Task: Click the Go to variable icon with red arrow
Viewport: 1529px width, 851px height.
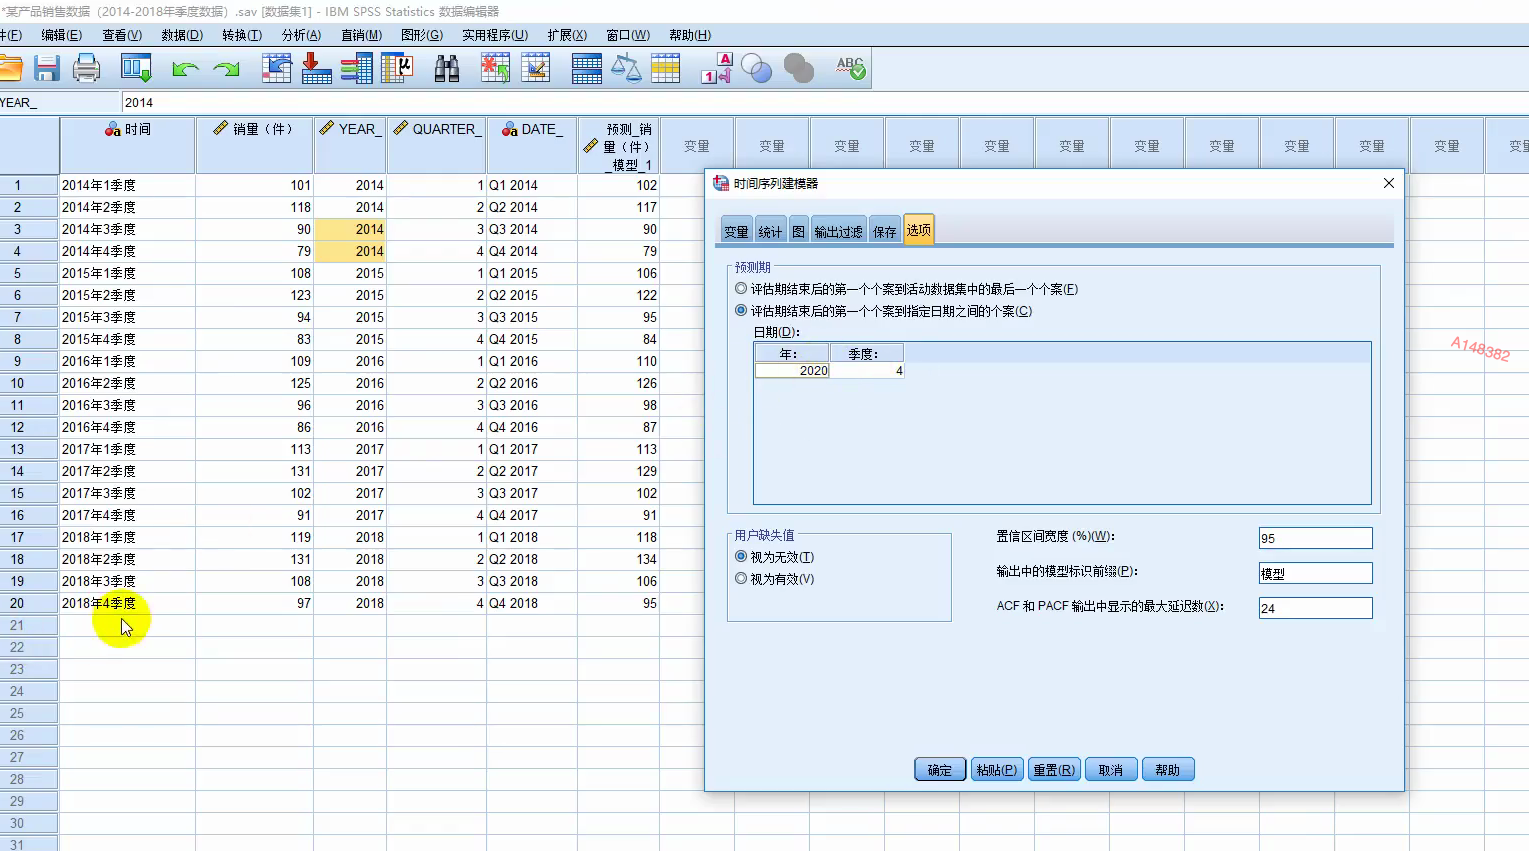Action: (316, 68)
